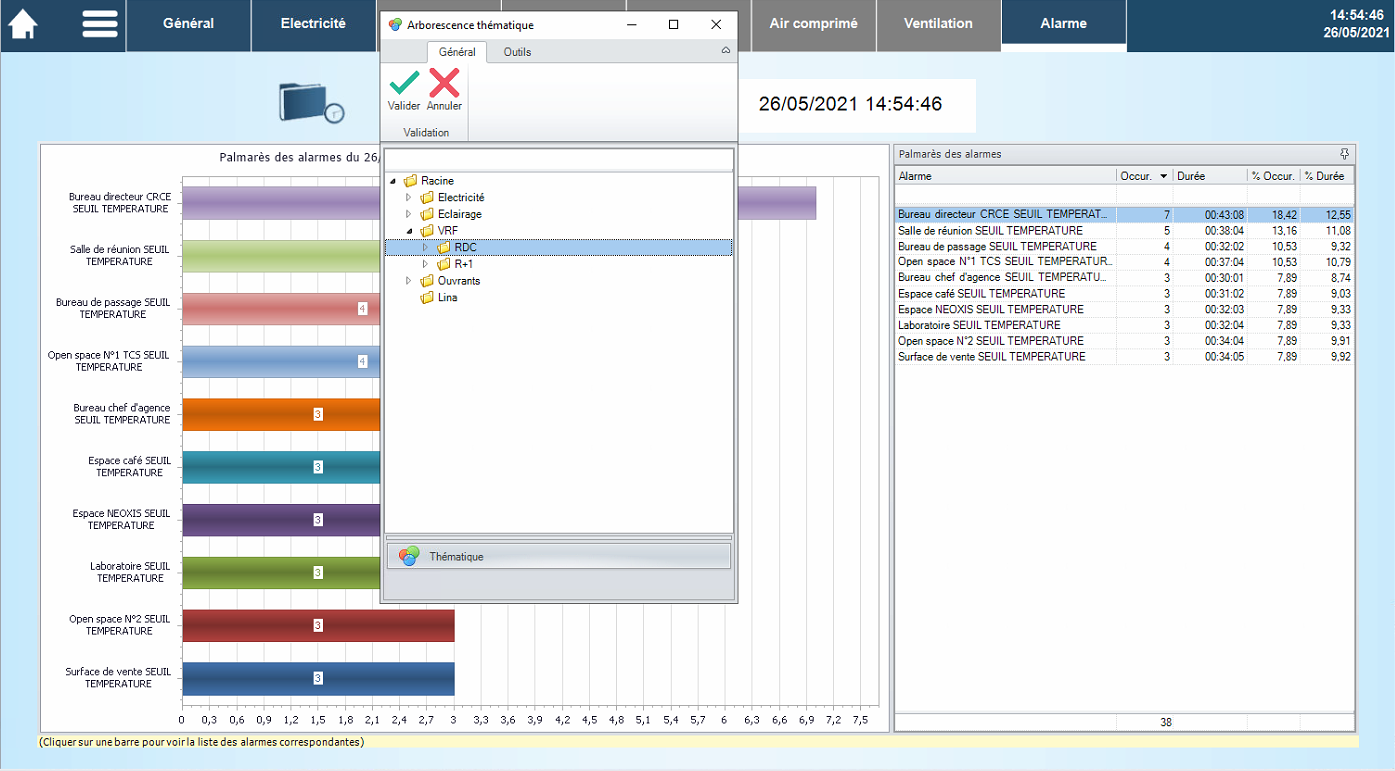This screenshot has height=771, width=1395.
Task: Expand the Electricité tree node
Action: 408,198
